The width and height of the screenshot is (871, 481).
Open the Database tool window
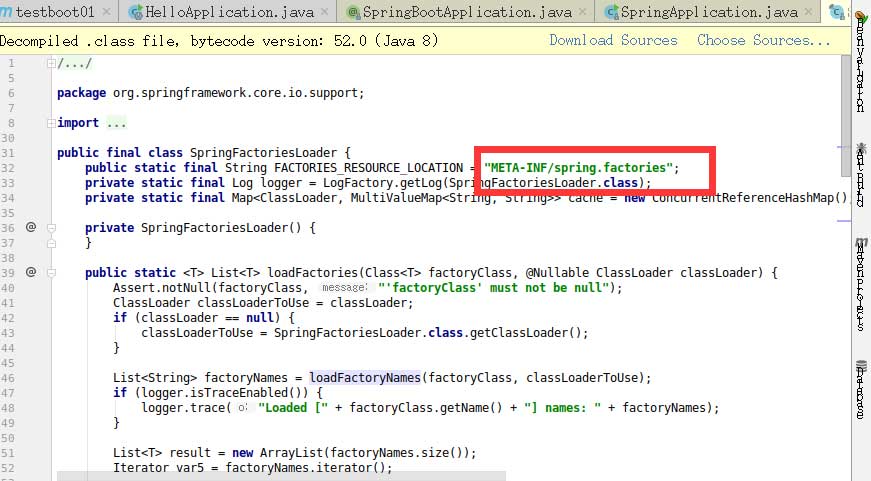pyautogui.click(x=861, y=390)
